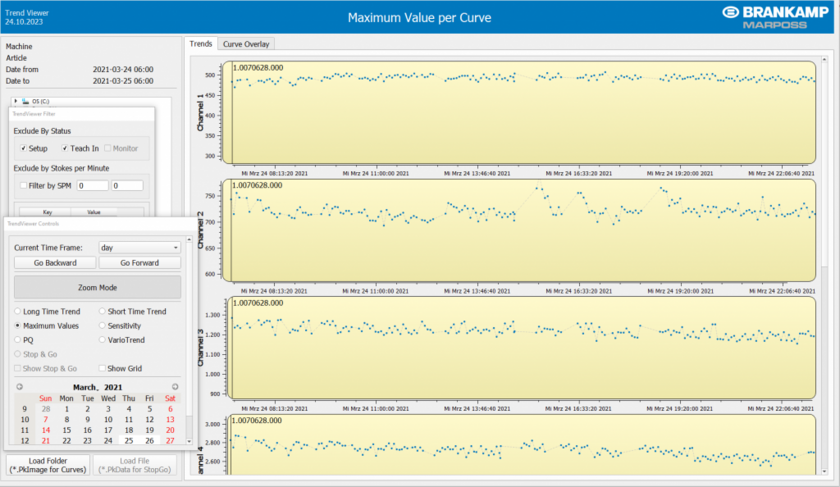Click the OS (C:) drive icon
Image resolution: width=840 pixels, height=487 pixels.
click(25, 101)
